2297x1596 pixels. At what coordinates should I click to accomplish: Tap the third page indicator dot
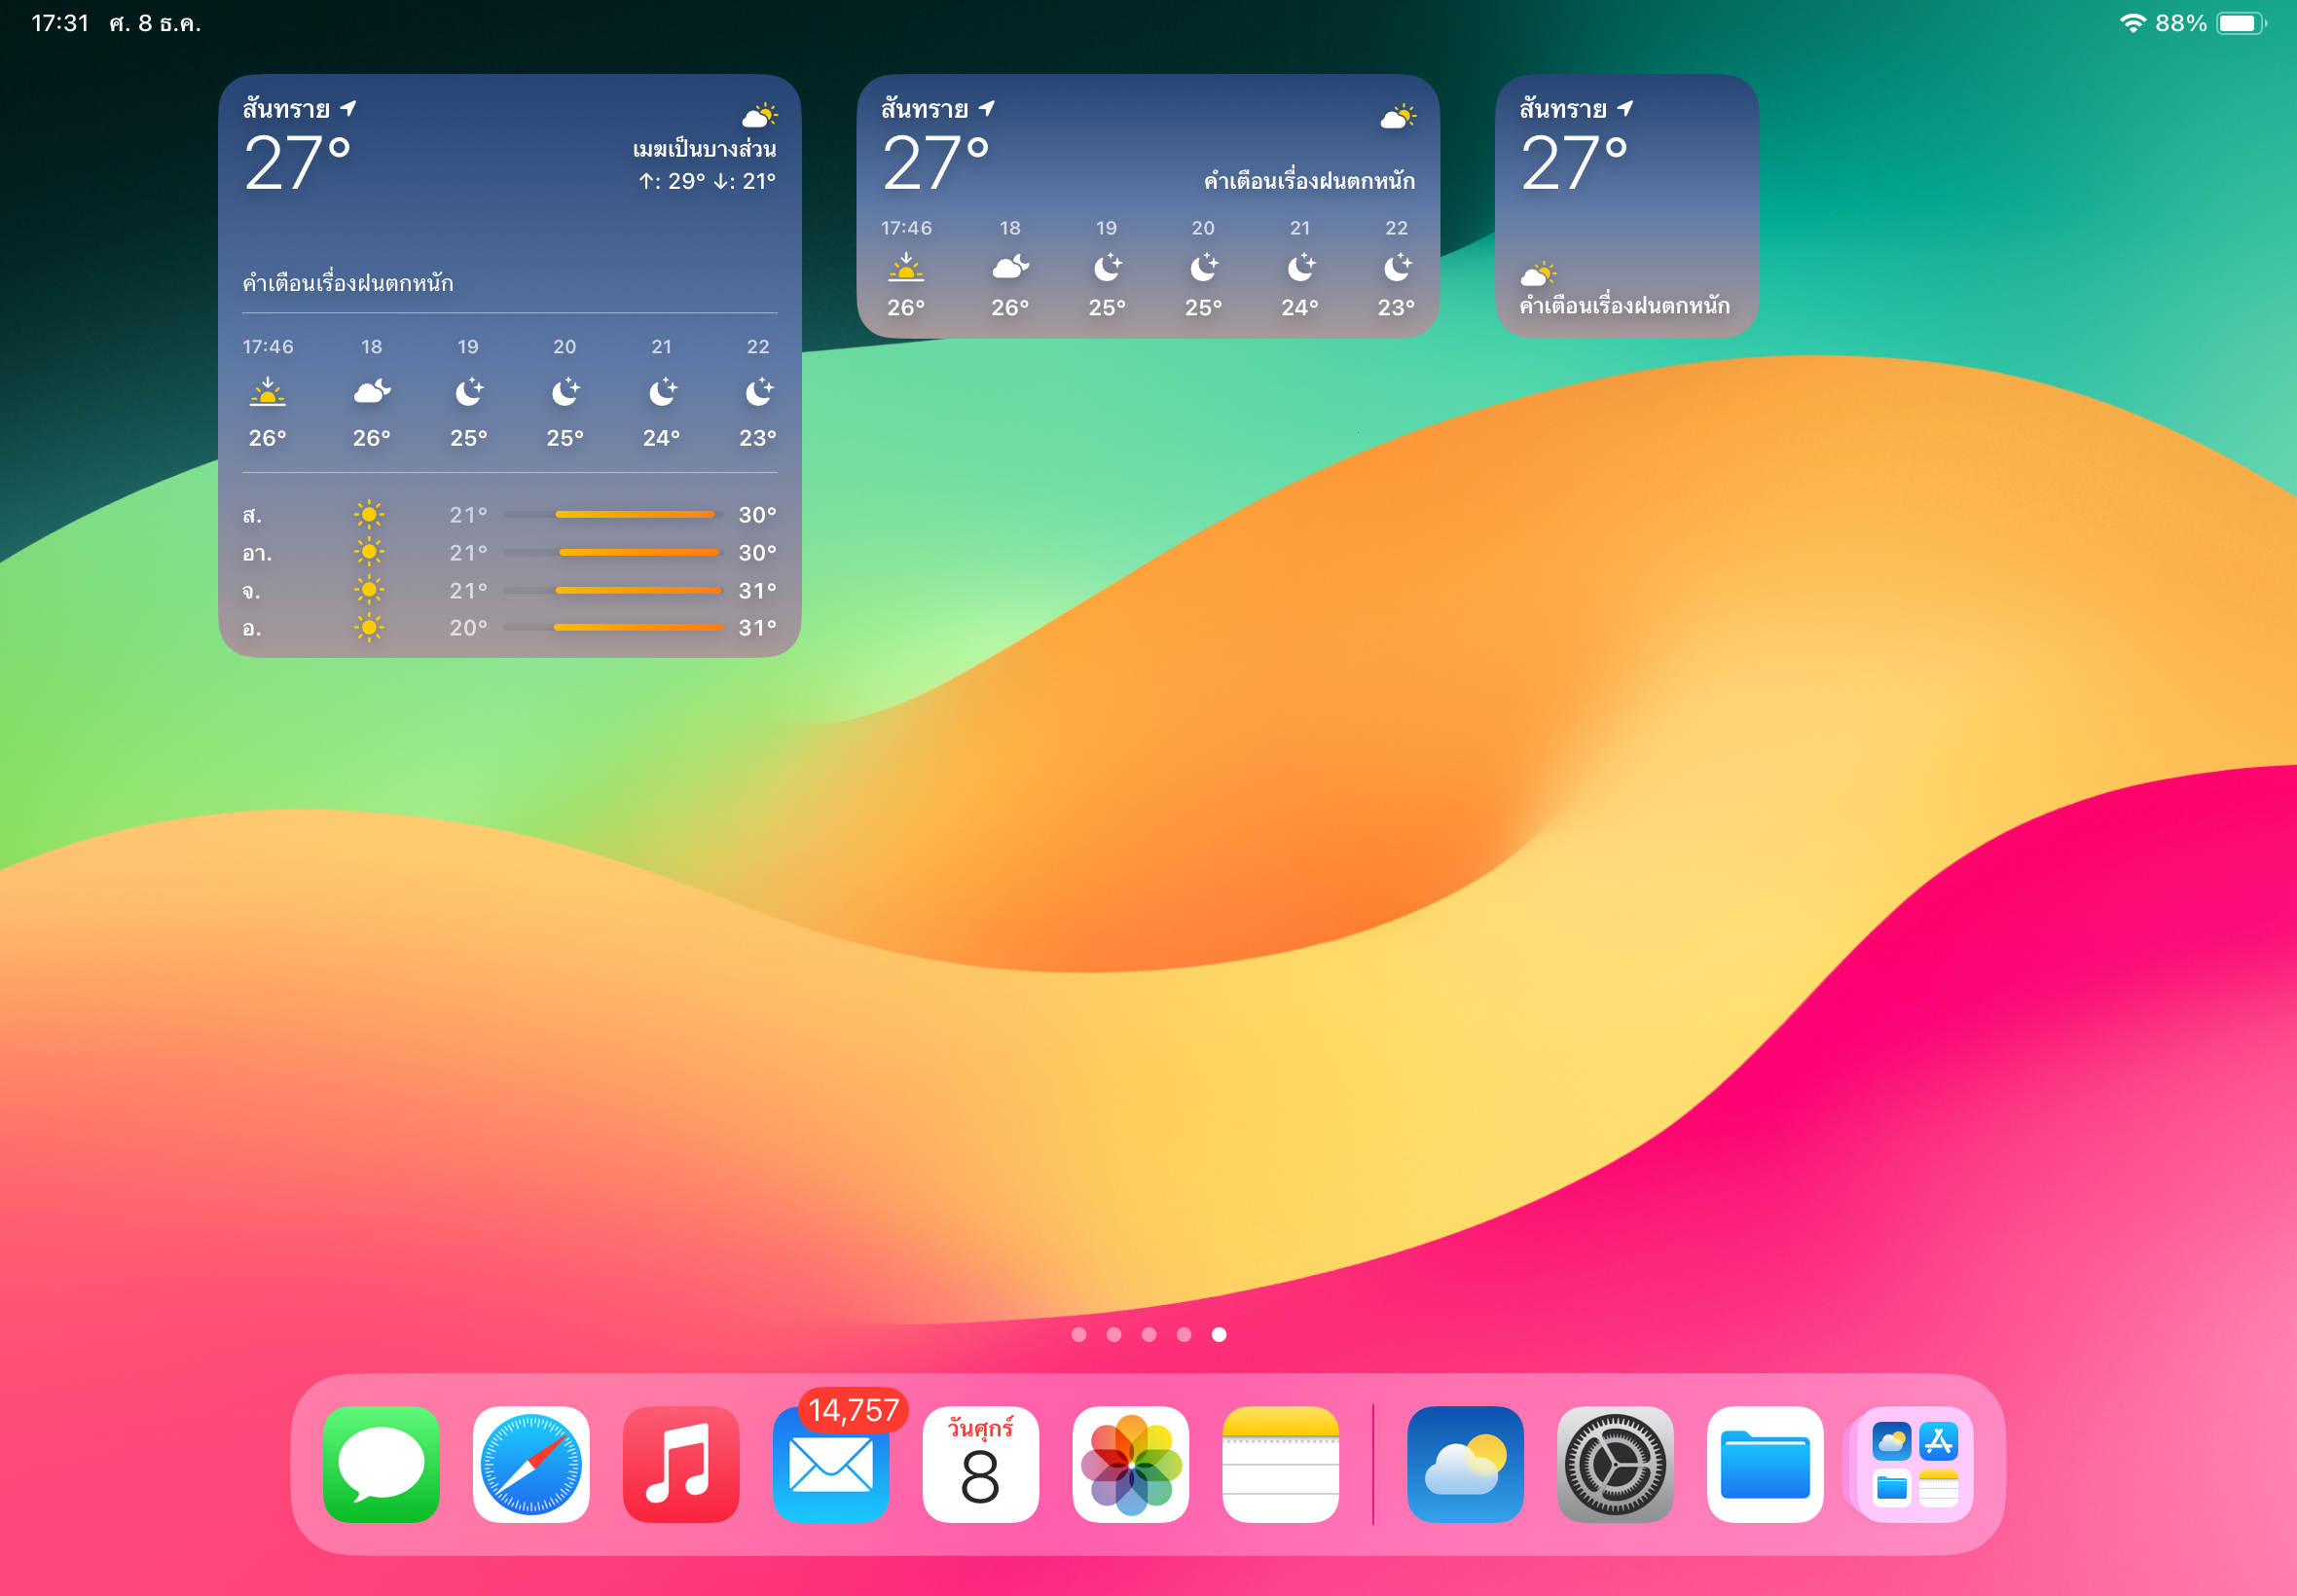pos(1149,1334)
